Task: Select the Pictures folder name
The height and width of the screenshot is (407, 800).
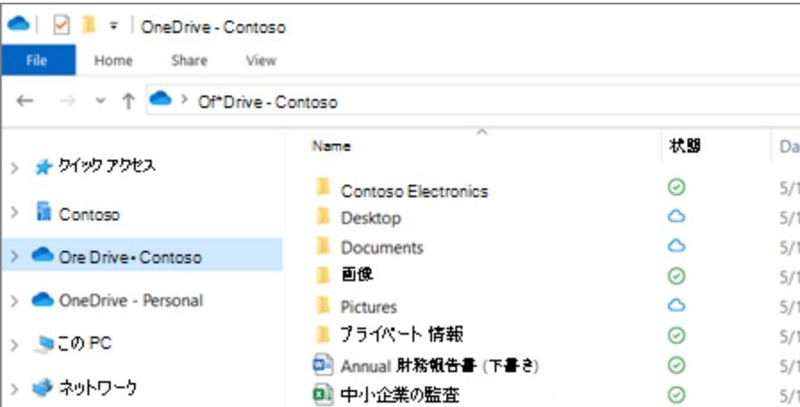Action: coord(368,307)
